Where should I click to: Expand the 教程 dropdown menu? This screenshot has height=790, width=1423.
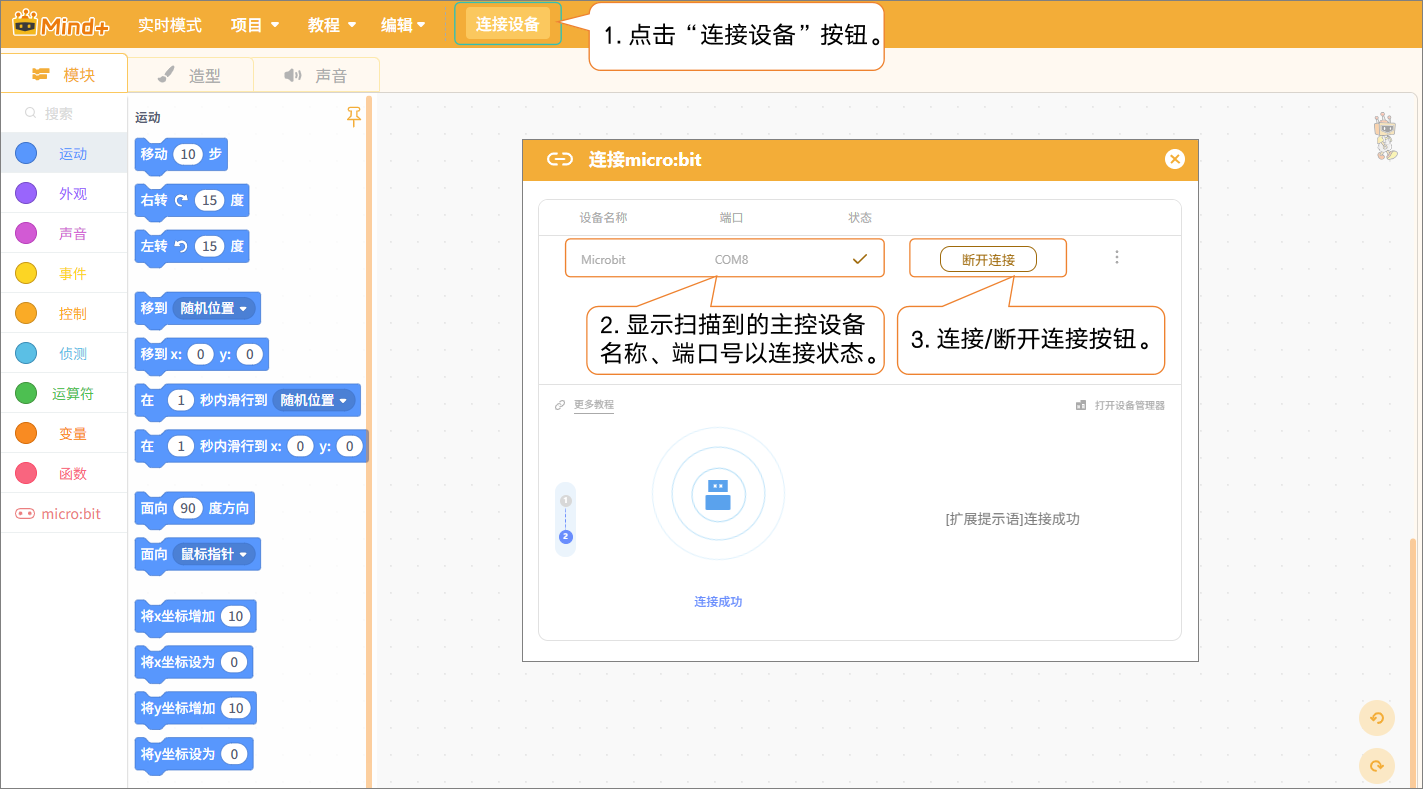click(331, 25)
